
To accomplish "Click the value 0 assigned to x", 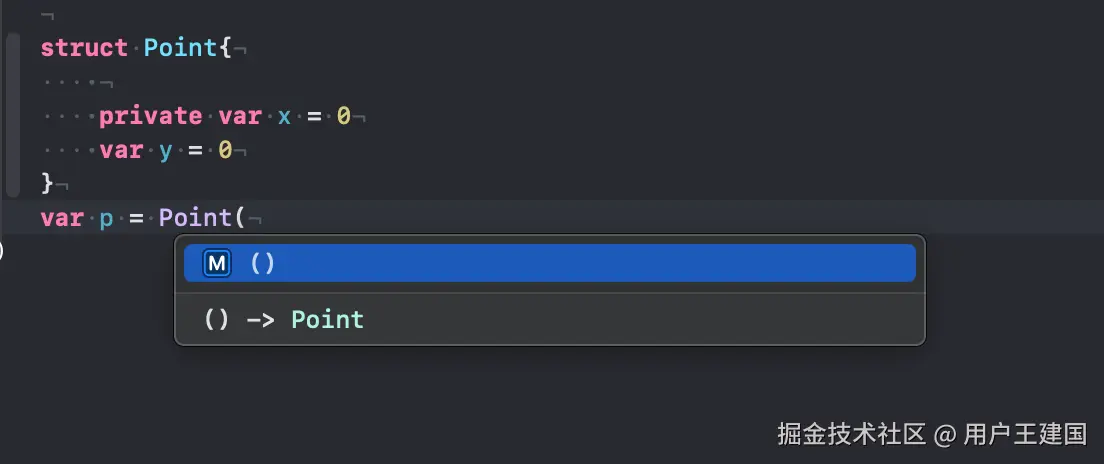I will (x=343, y=116).
